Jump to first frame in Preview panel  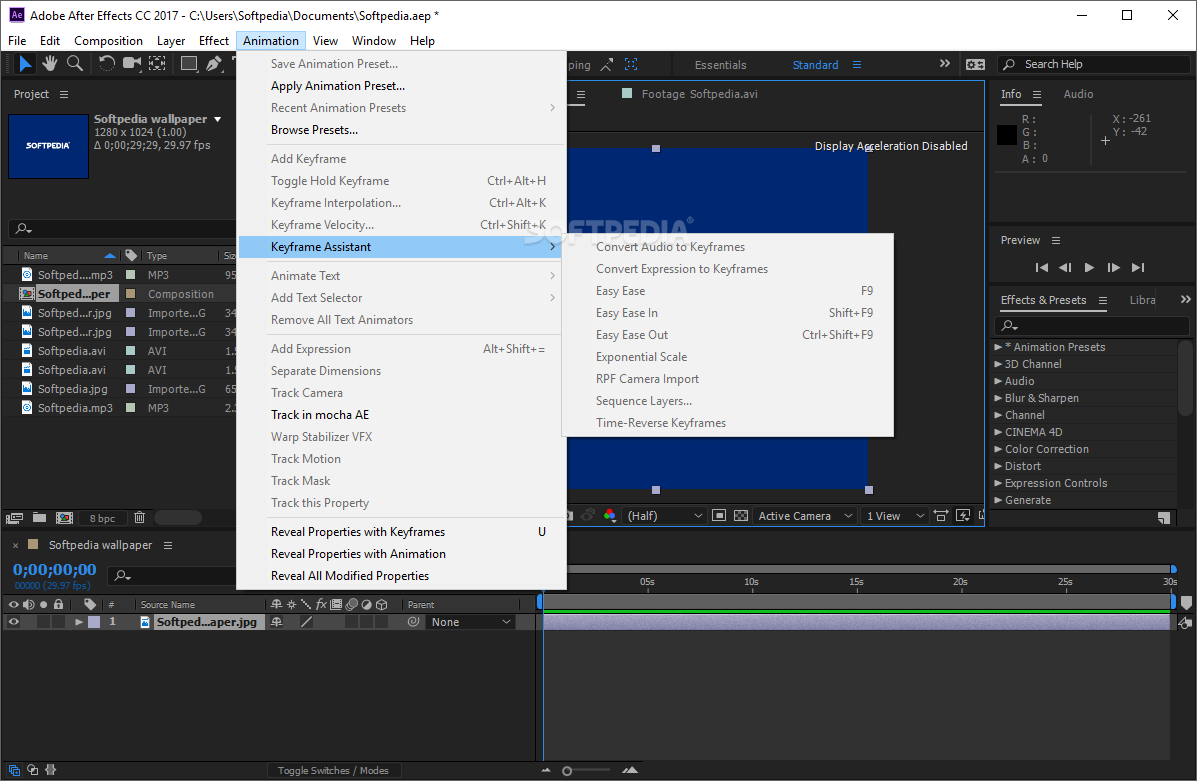coord(1041,267)
